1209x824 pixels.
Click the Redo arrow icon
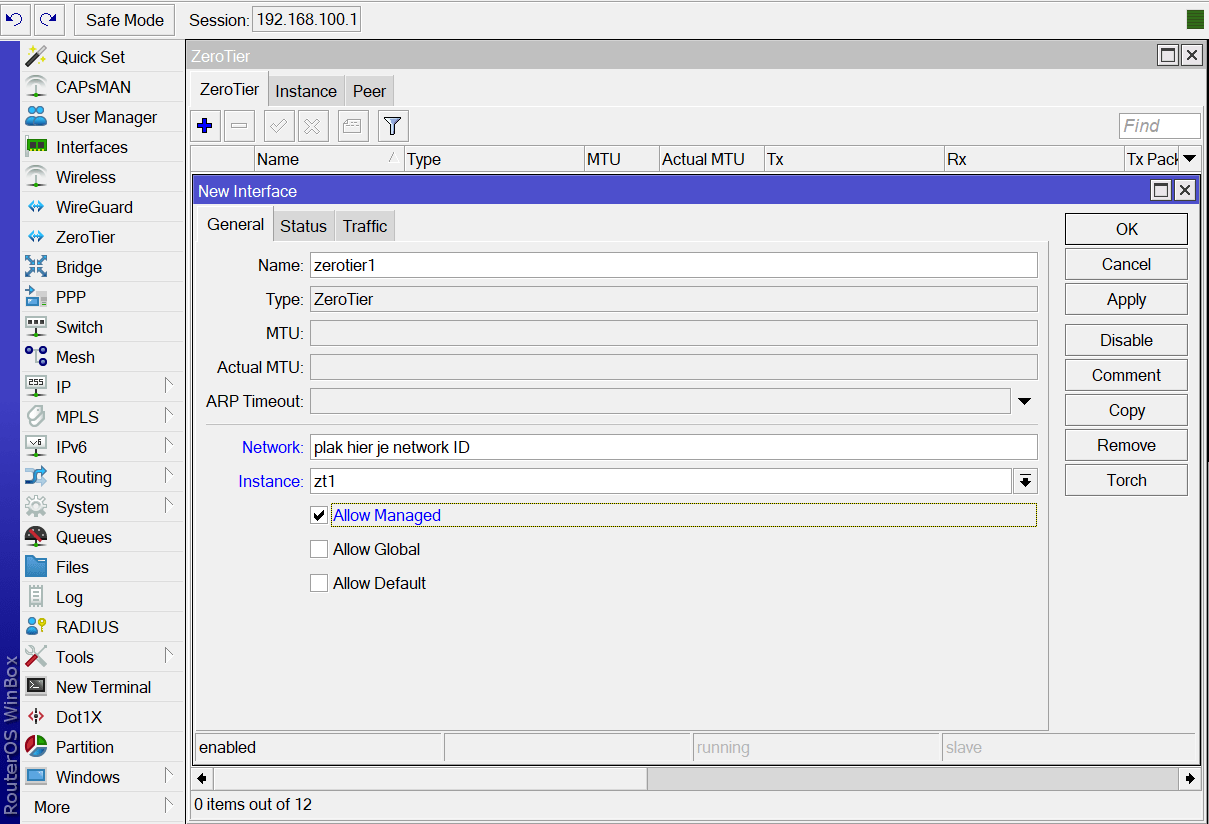[x=48, y=19]
